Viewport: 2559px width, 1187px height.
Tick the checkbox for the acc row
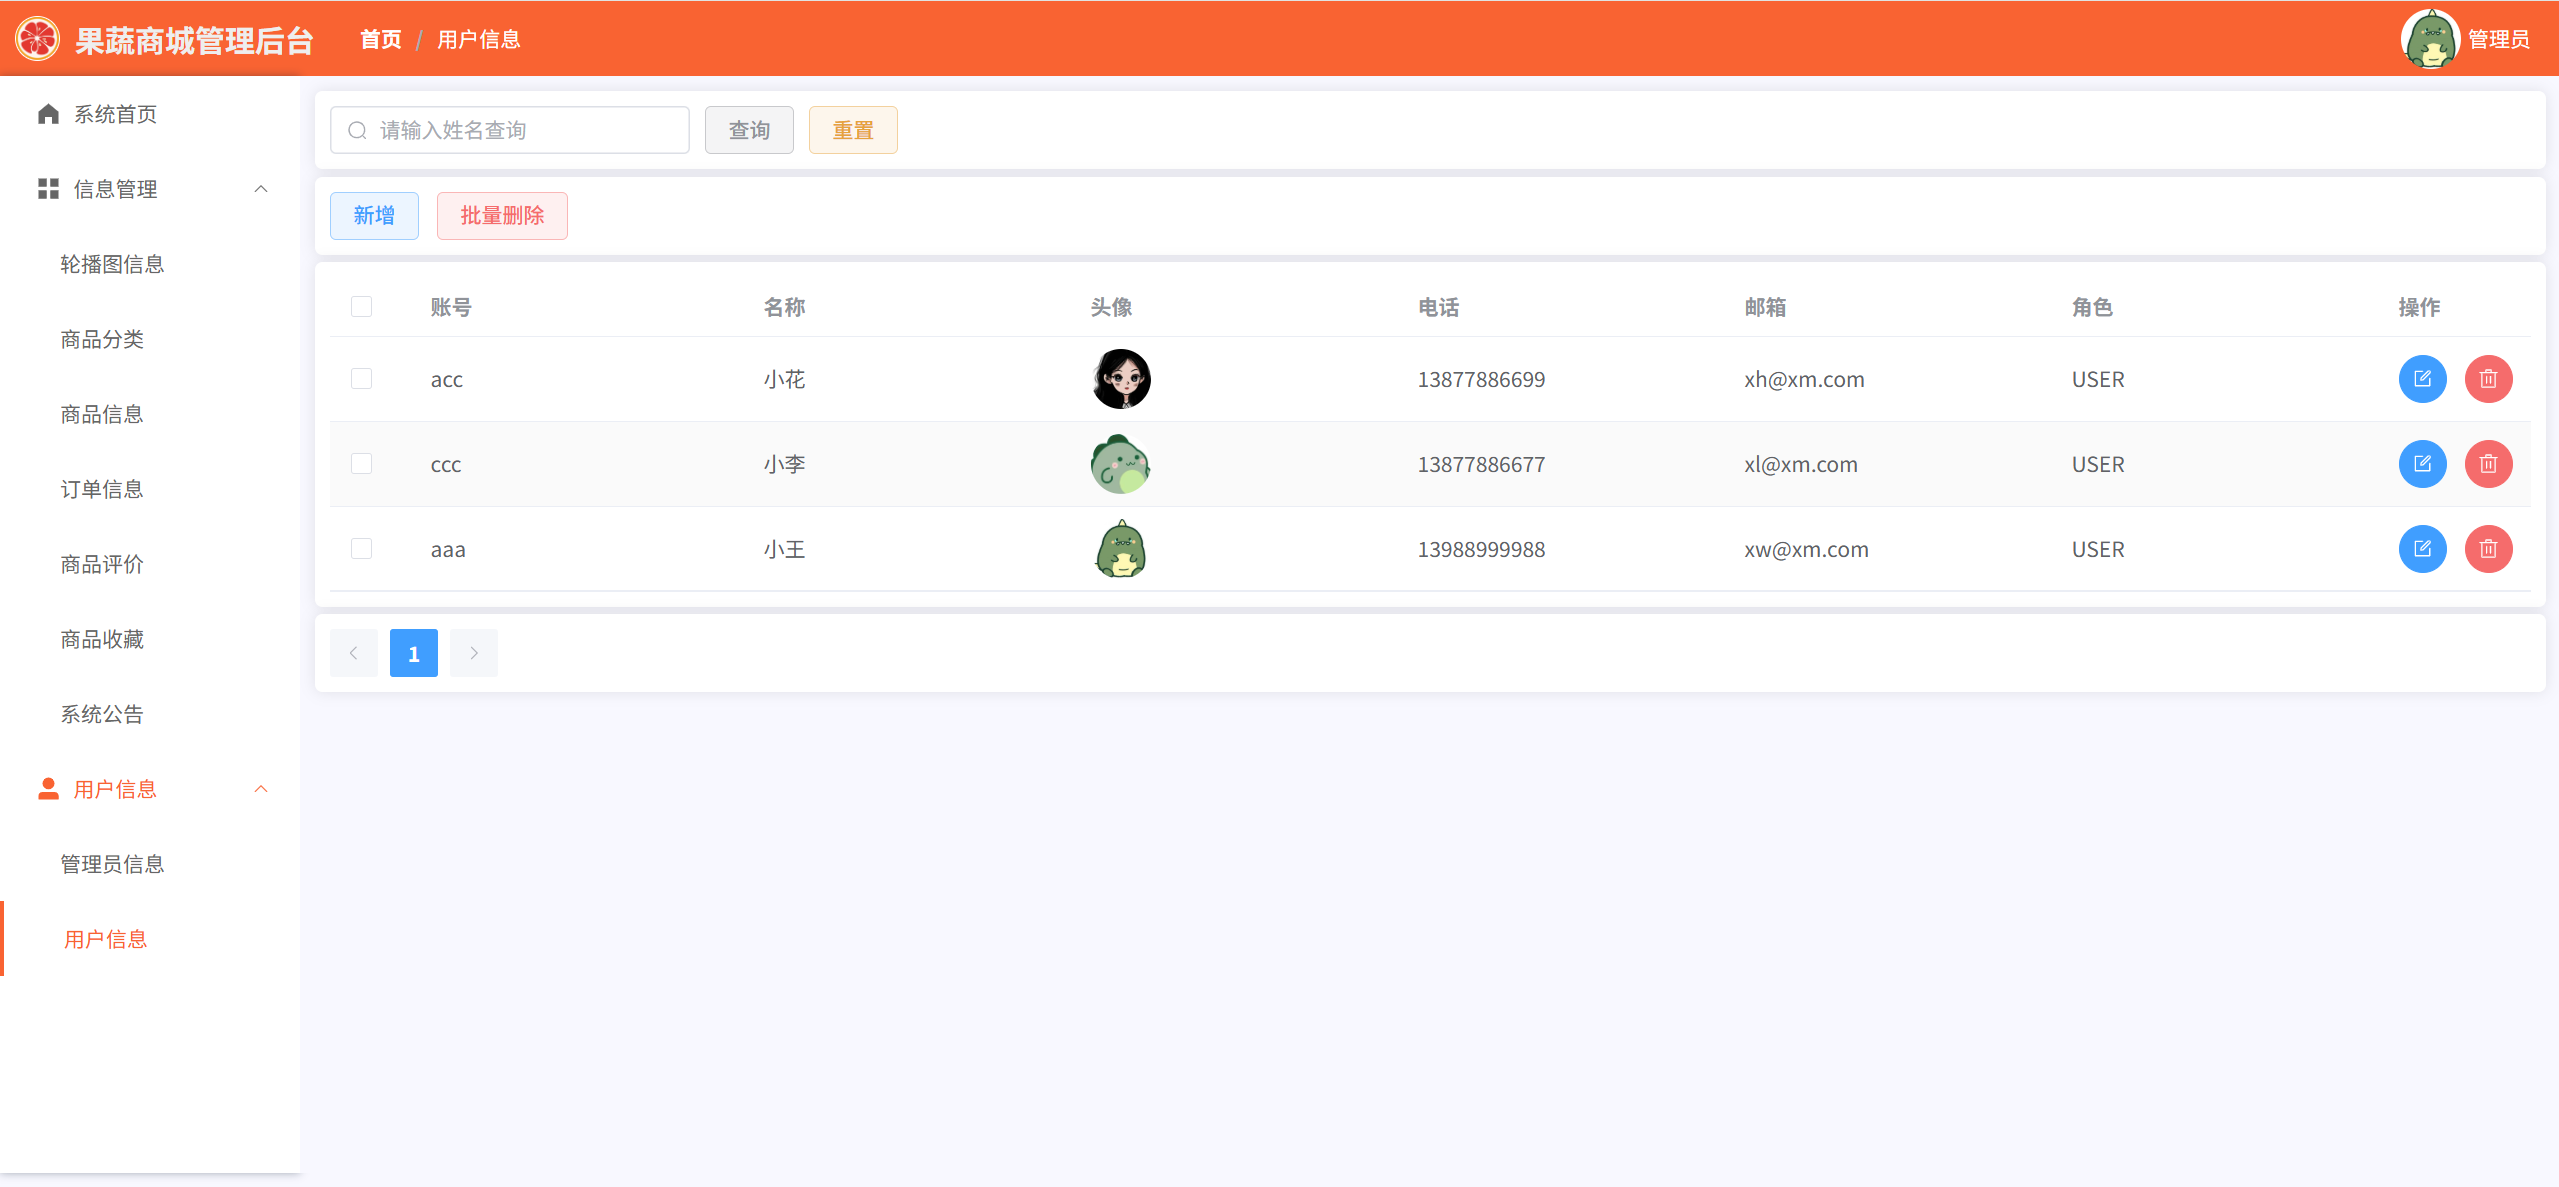pyautogui.click(x=361, y=379)
